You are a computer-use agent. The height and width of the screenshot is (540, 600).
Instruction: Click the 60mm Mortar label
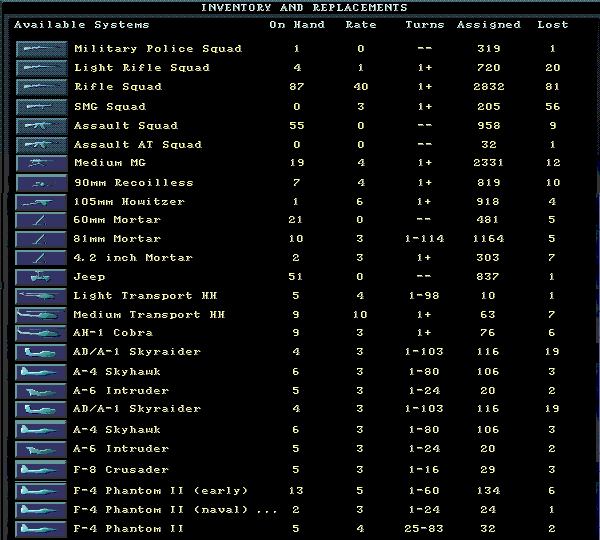point(117,220)
